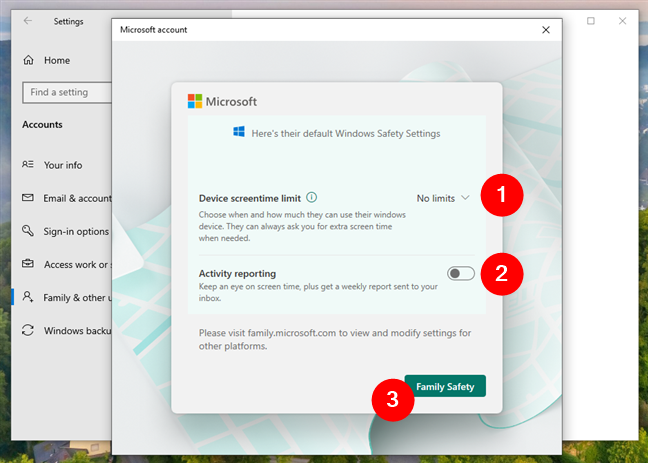The height and width of the screenshot is (463, 648).
Task: Click the Microsoft logo in the dialog
Action: coord(195,101)
